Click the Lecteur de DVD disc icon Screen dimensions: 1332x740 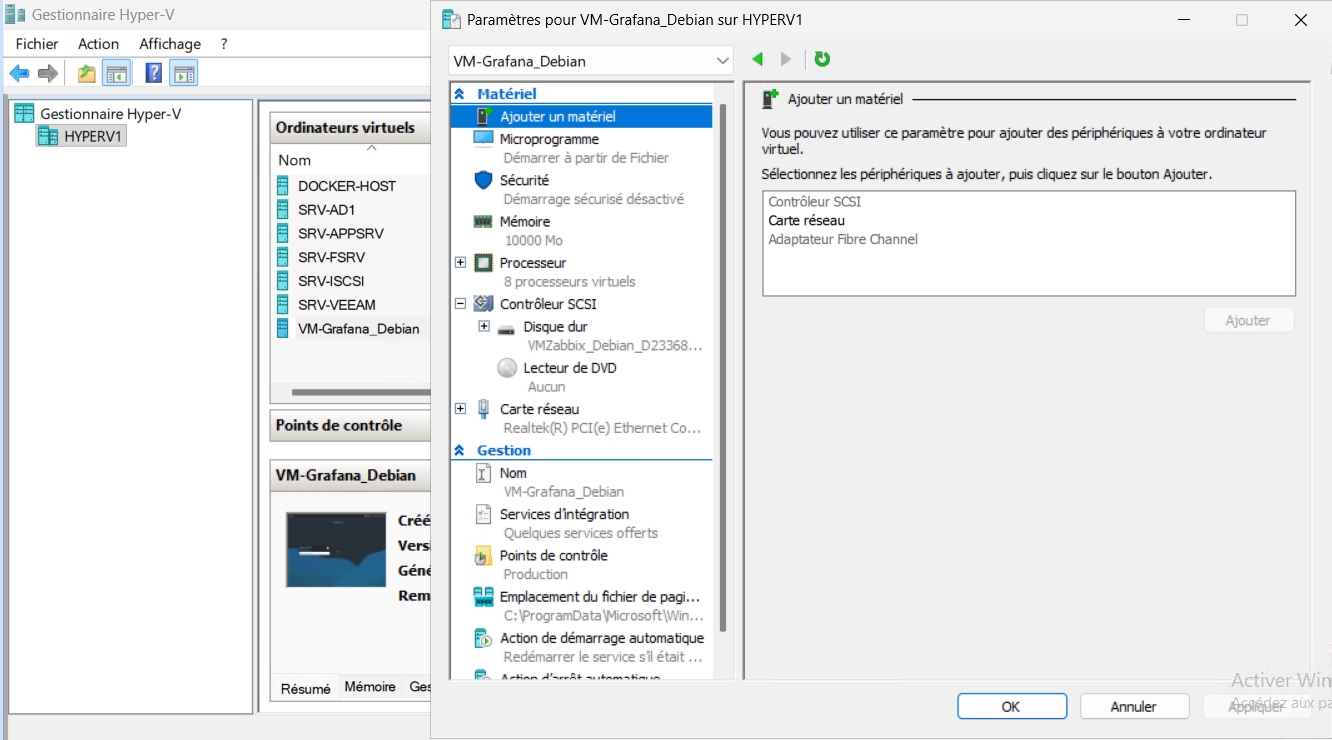click(506, 368)
